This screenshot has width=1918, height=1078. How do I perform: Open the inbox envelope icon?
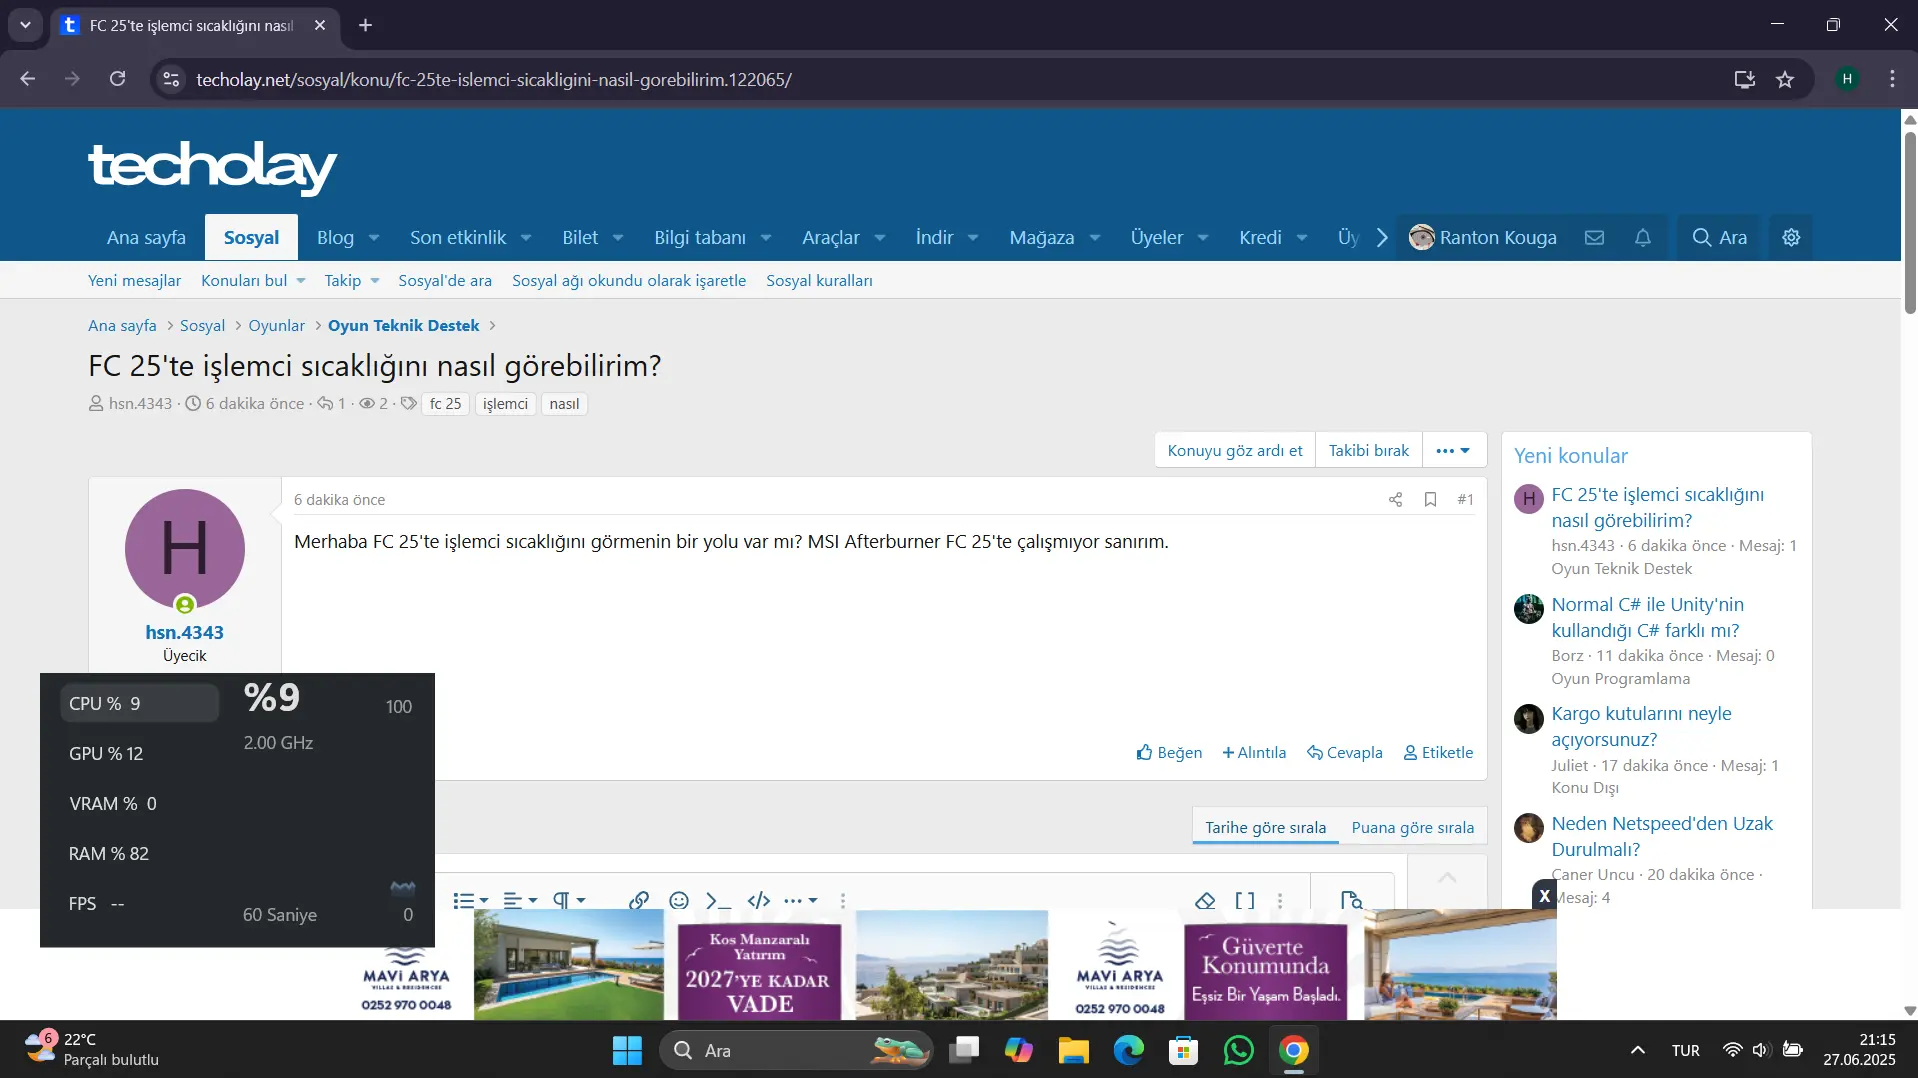pyautogui.click(x=1594, y=238)
